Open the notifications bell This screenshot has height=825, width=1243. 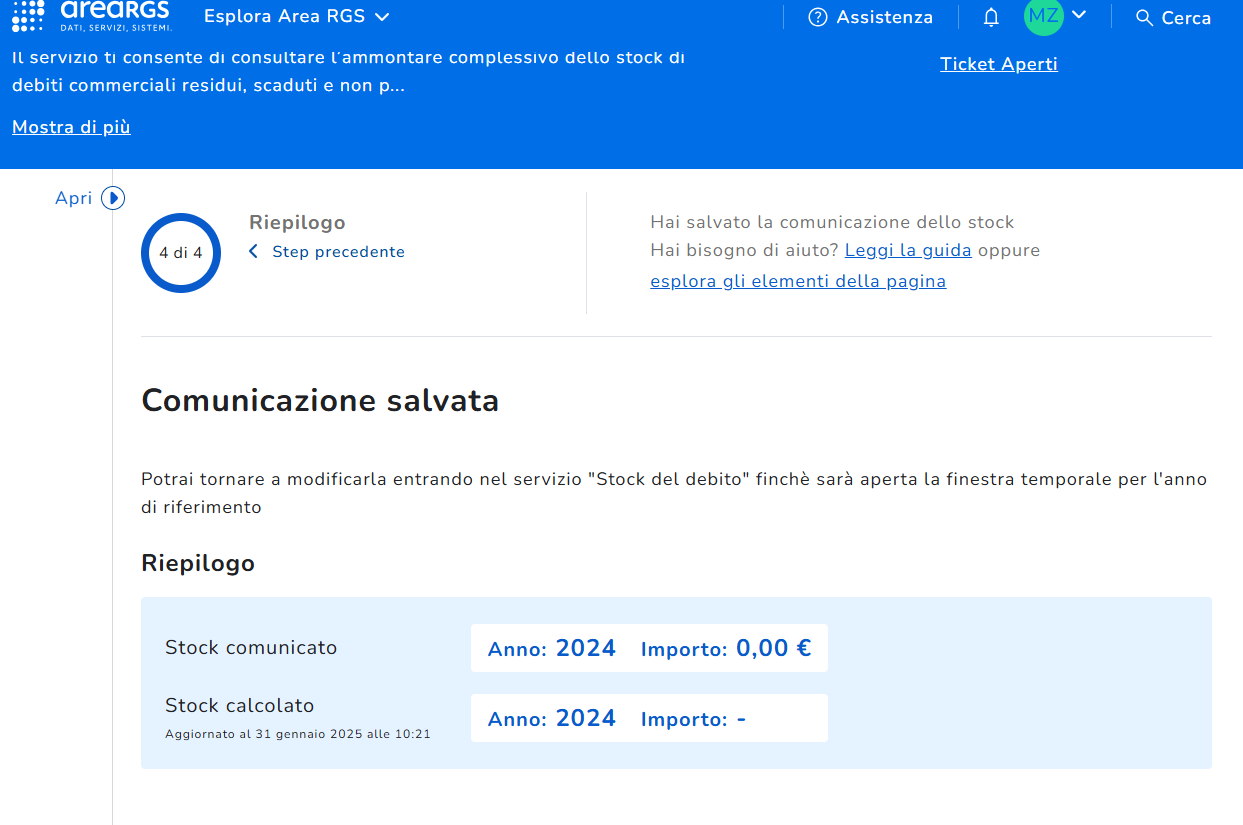(x=991, y=17)
